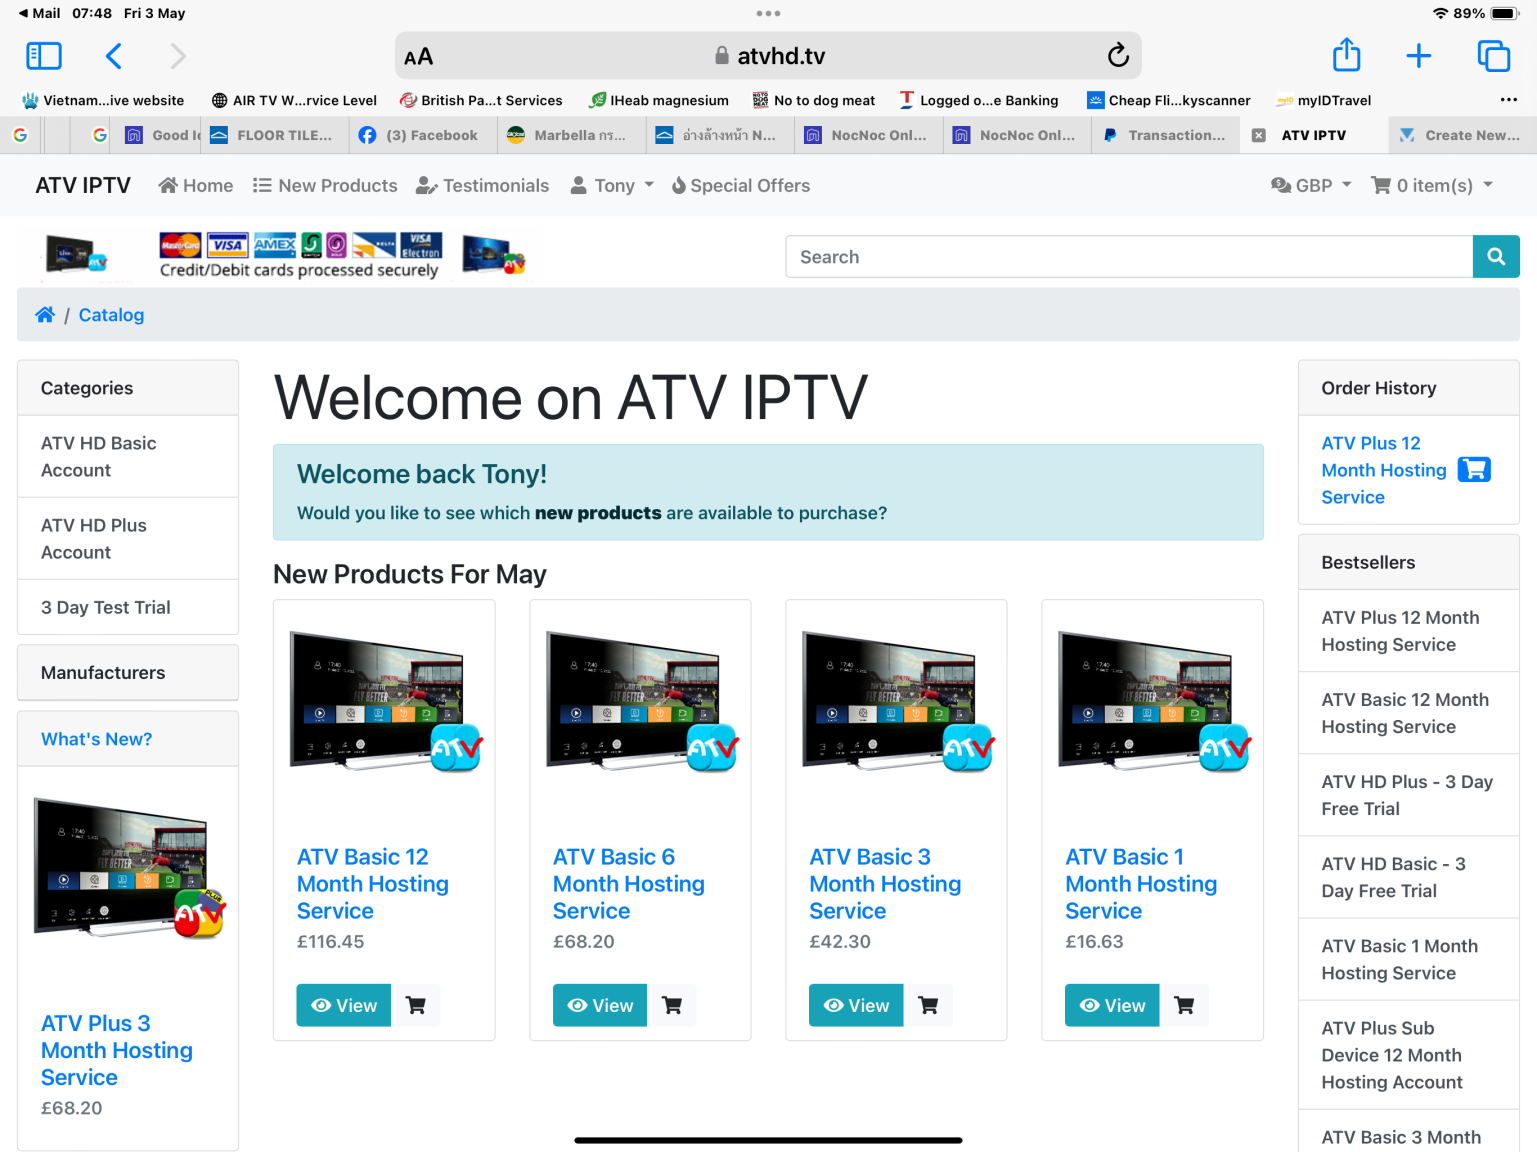The image size is (1537, 1152).
Task: Click the ATV IPTV brand link
Action: [x=83, y=186]
